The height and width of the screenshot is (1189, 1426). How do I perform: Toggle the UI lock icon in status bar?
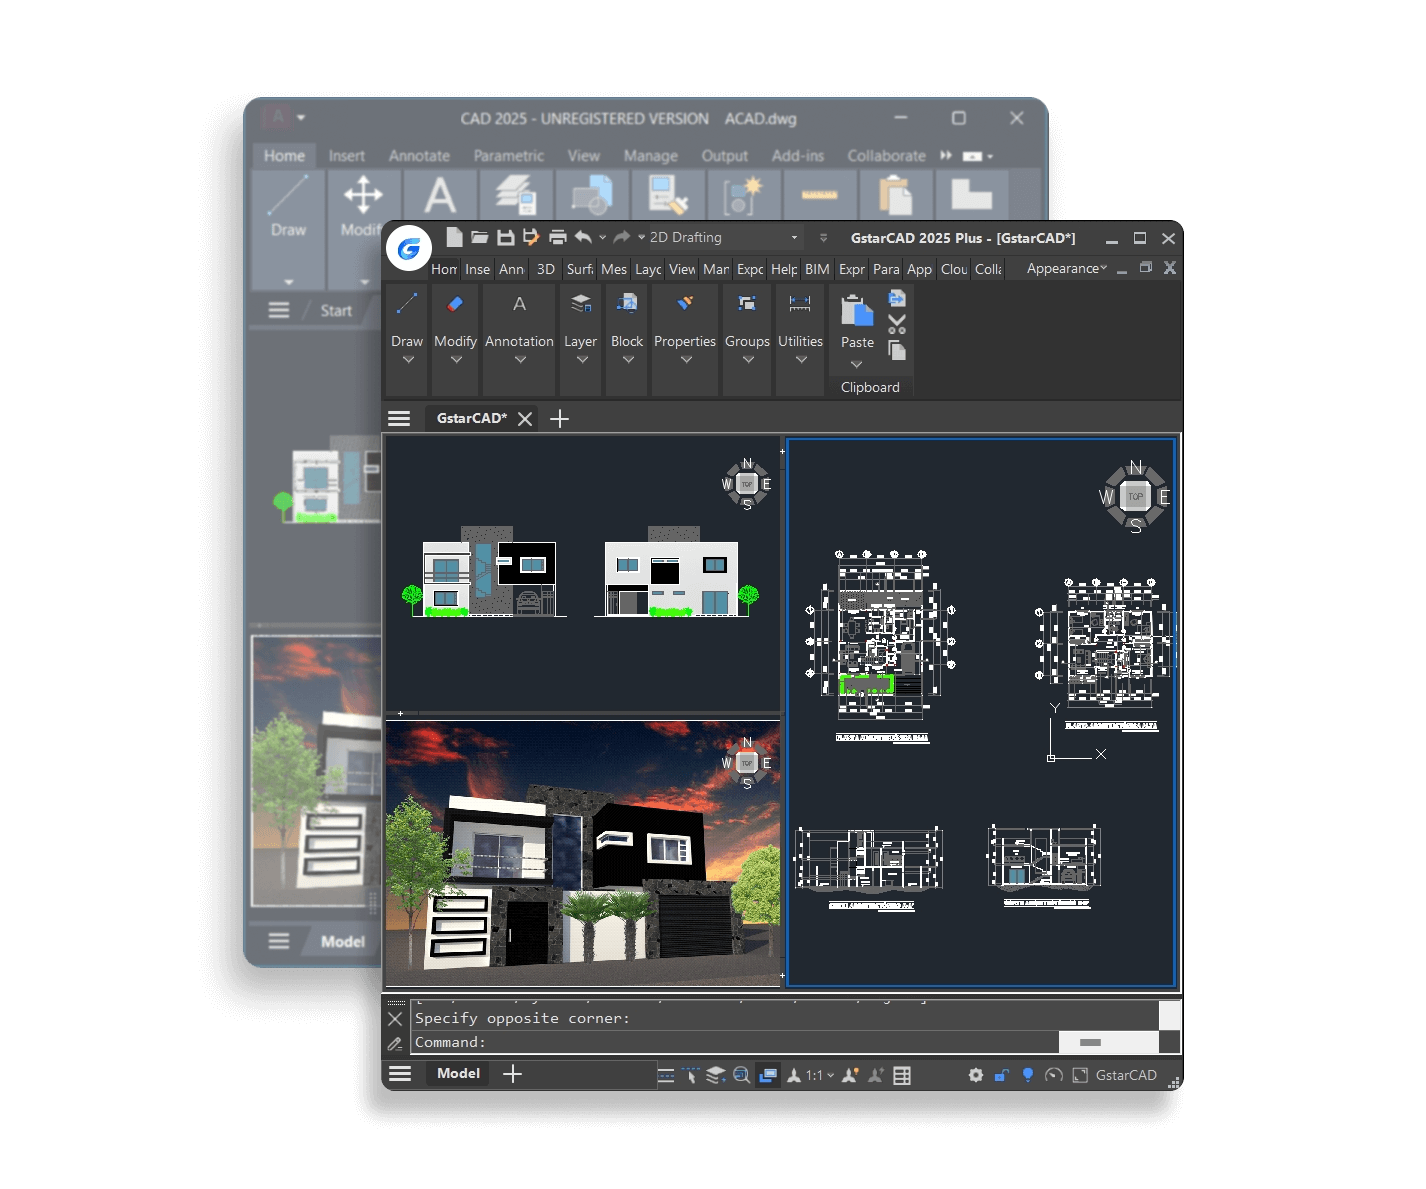click(x=1001, y=1075)
